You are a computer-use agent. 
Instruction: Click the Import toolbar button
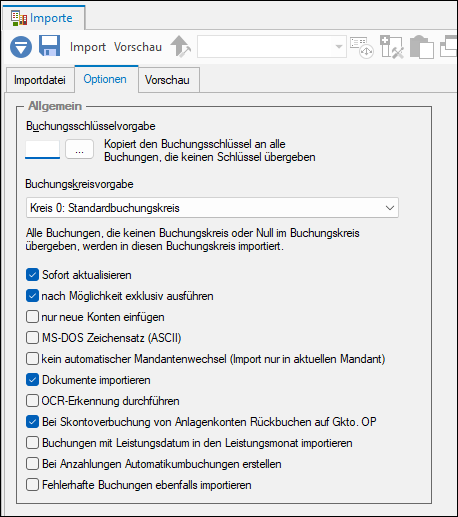(x=88, y=47)
